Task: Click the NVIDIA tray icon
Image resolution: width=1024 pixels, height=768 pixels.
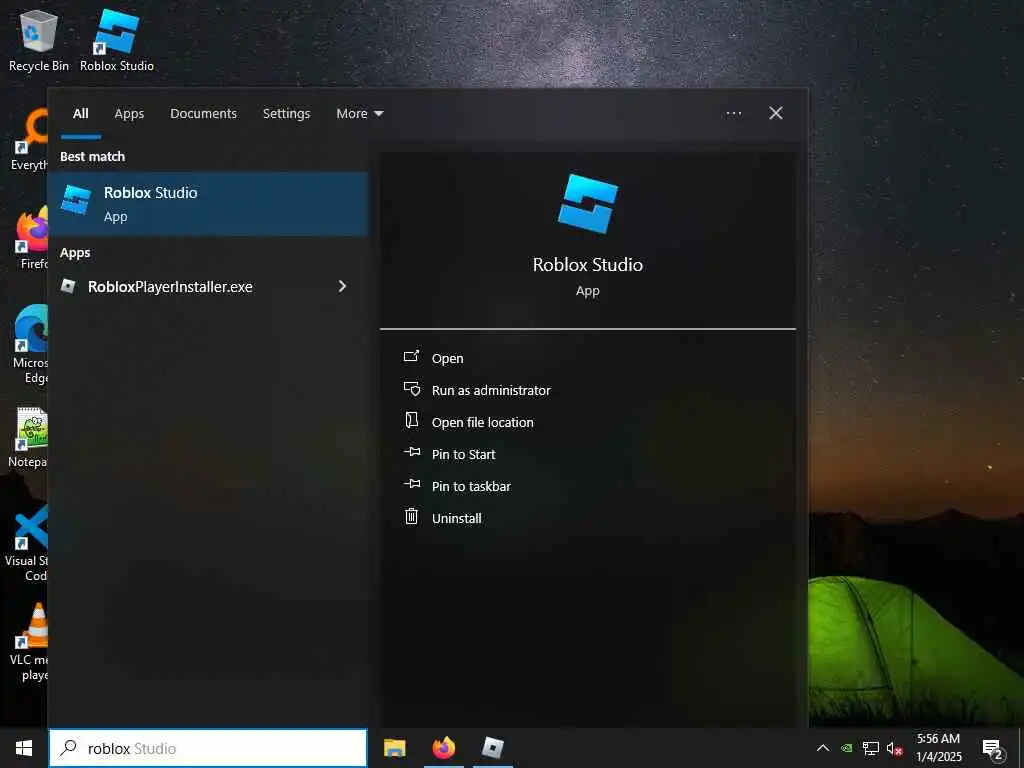Action: pos(846,748)
